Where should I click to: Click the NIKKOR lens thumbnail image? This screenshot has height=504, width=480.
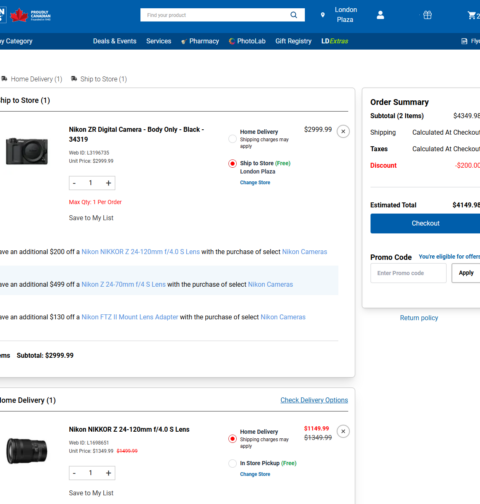coord(27,451)
